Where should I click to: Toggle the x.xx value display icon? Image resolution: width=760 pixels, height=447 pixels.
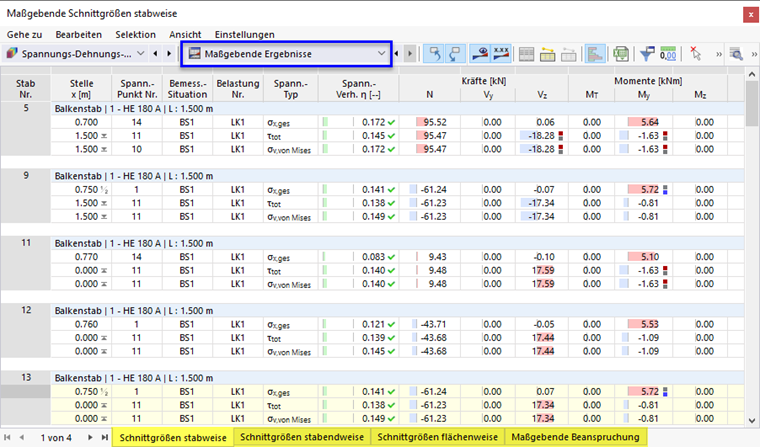click(501, 54)
